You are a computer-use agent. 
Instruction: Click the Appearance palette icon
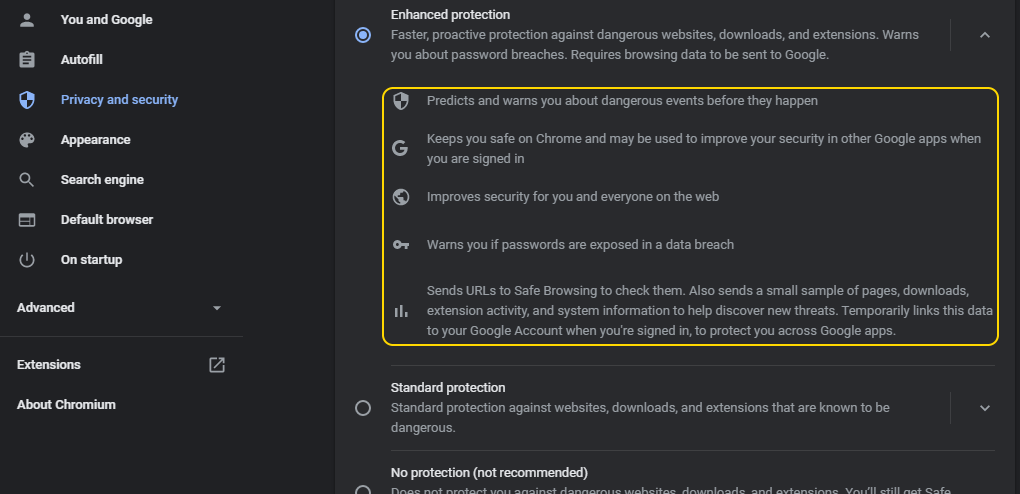point(27,140)
